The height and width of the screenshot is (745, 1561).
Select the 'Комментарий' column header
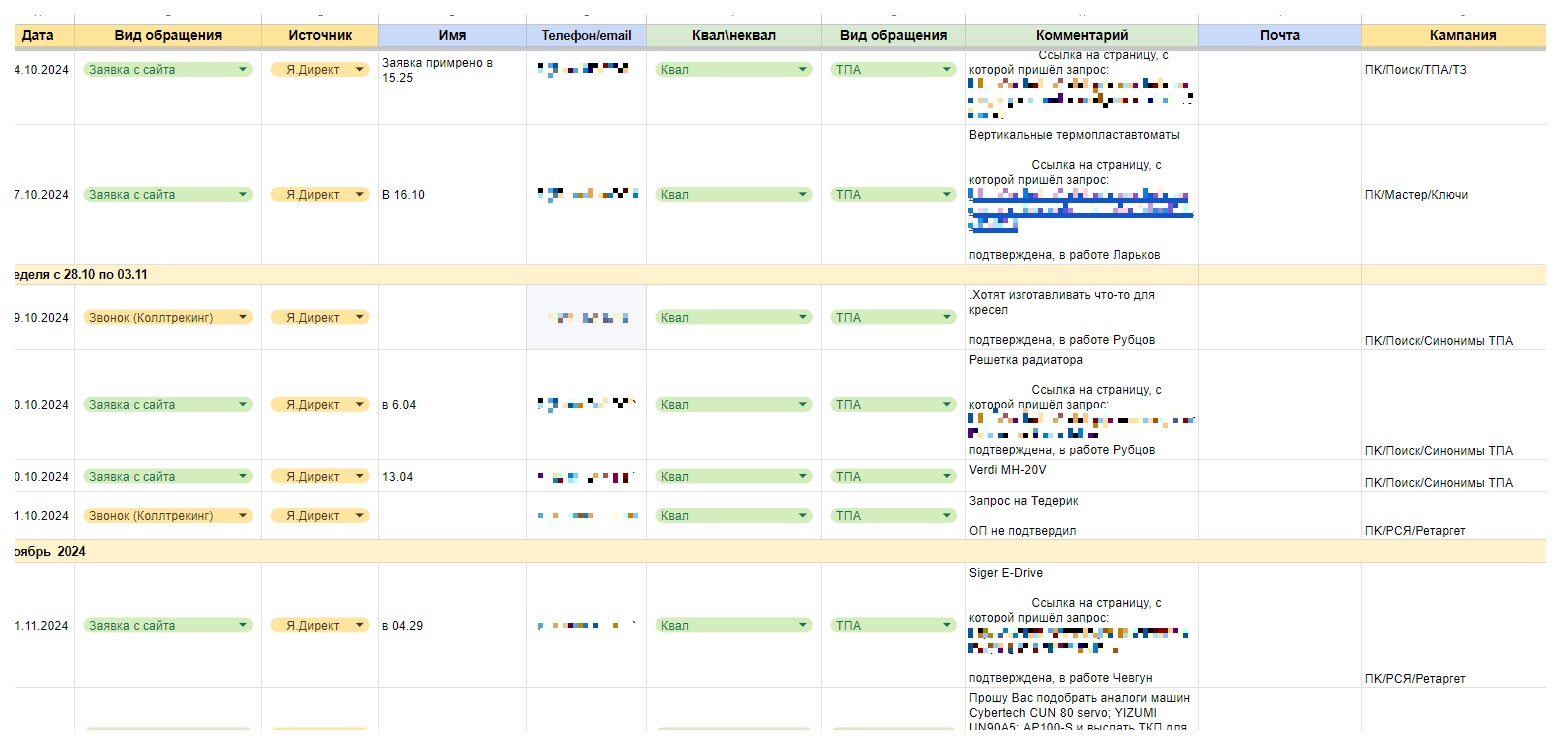pos(1081,35)
